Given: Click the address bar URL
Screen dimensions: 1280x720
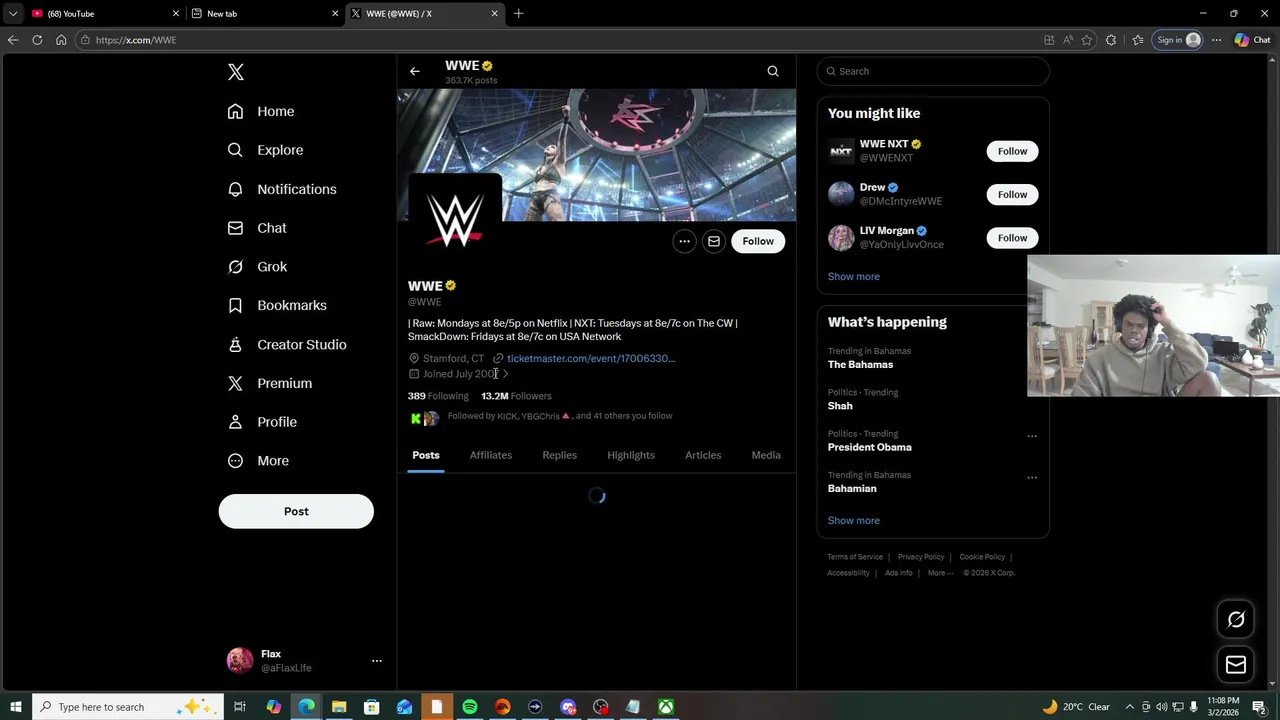Looking at the screenshot, I should click(136, 40).
